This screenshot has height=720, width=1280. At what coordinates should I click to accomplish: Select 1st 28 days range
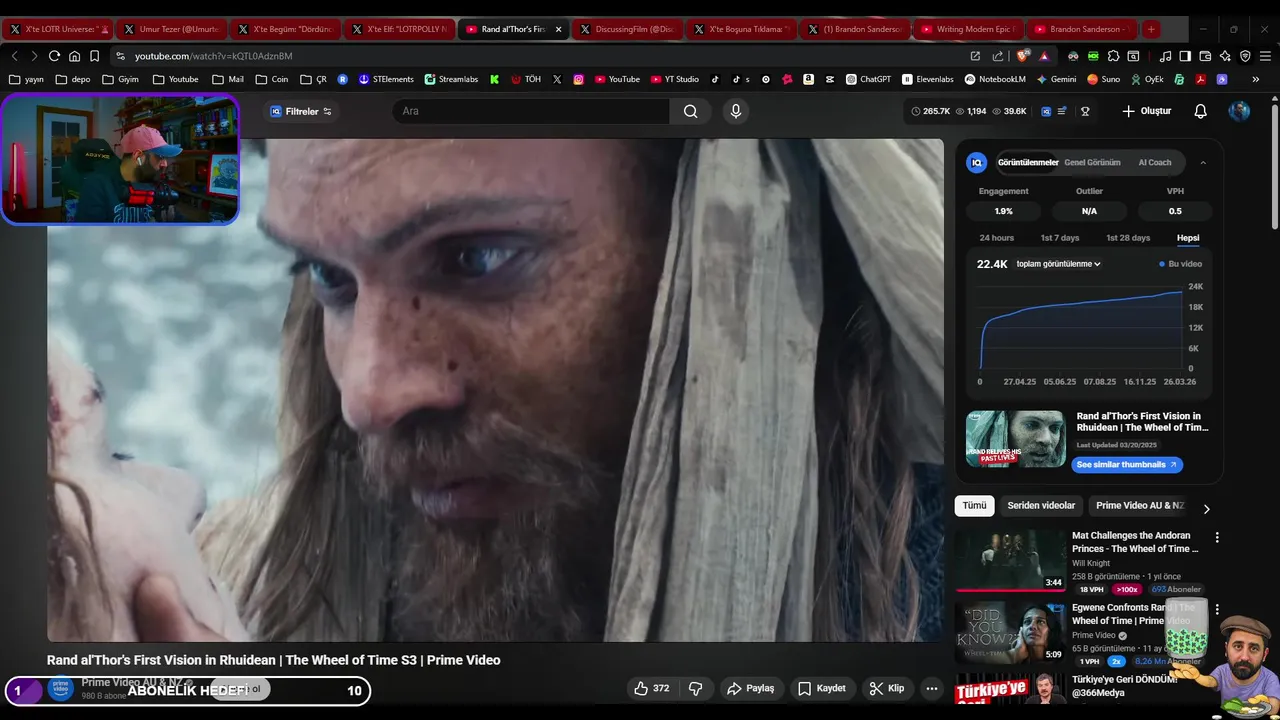[1128, 238]
